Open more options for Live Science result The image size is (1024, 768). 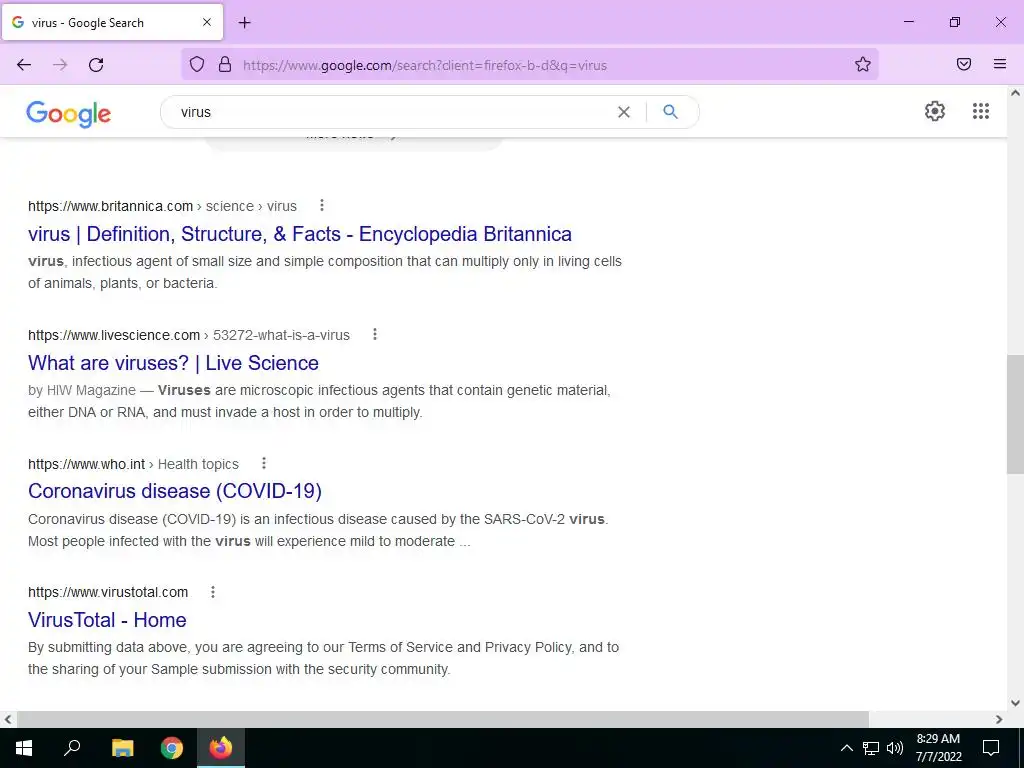click(x=374, y=334)
